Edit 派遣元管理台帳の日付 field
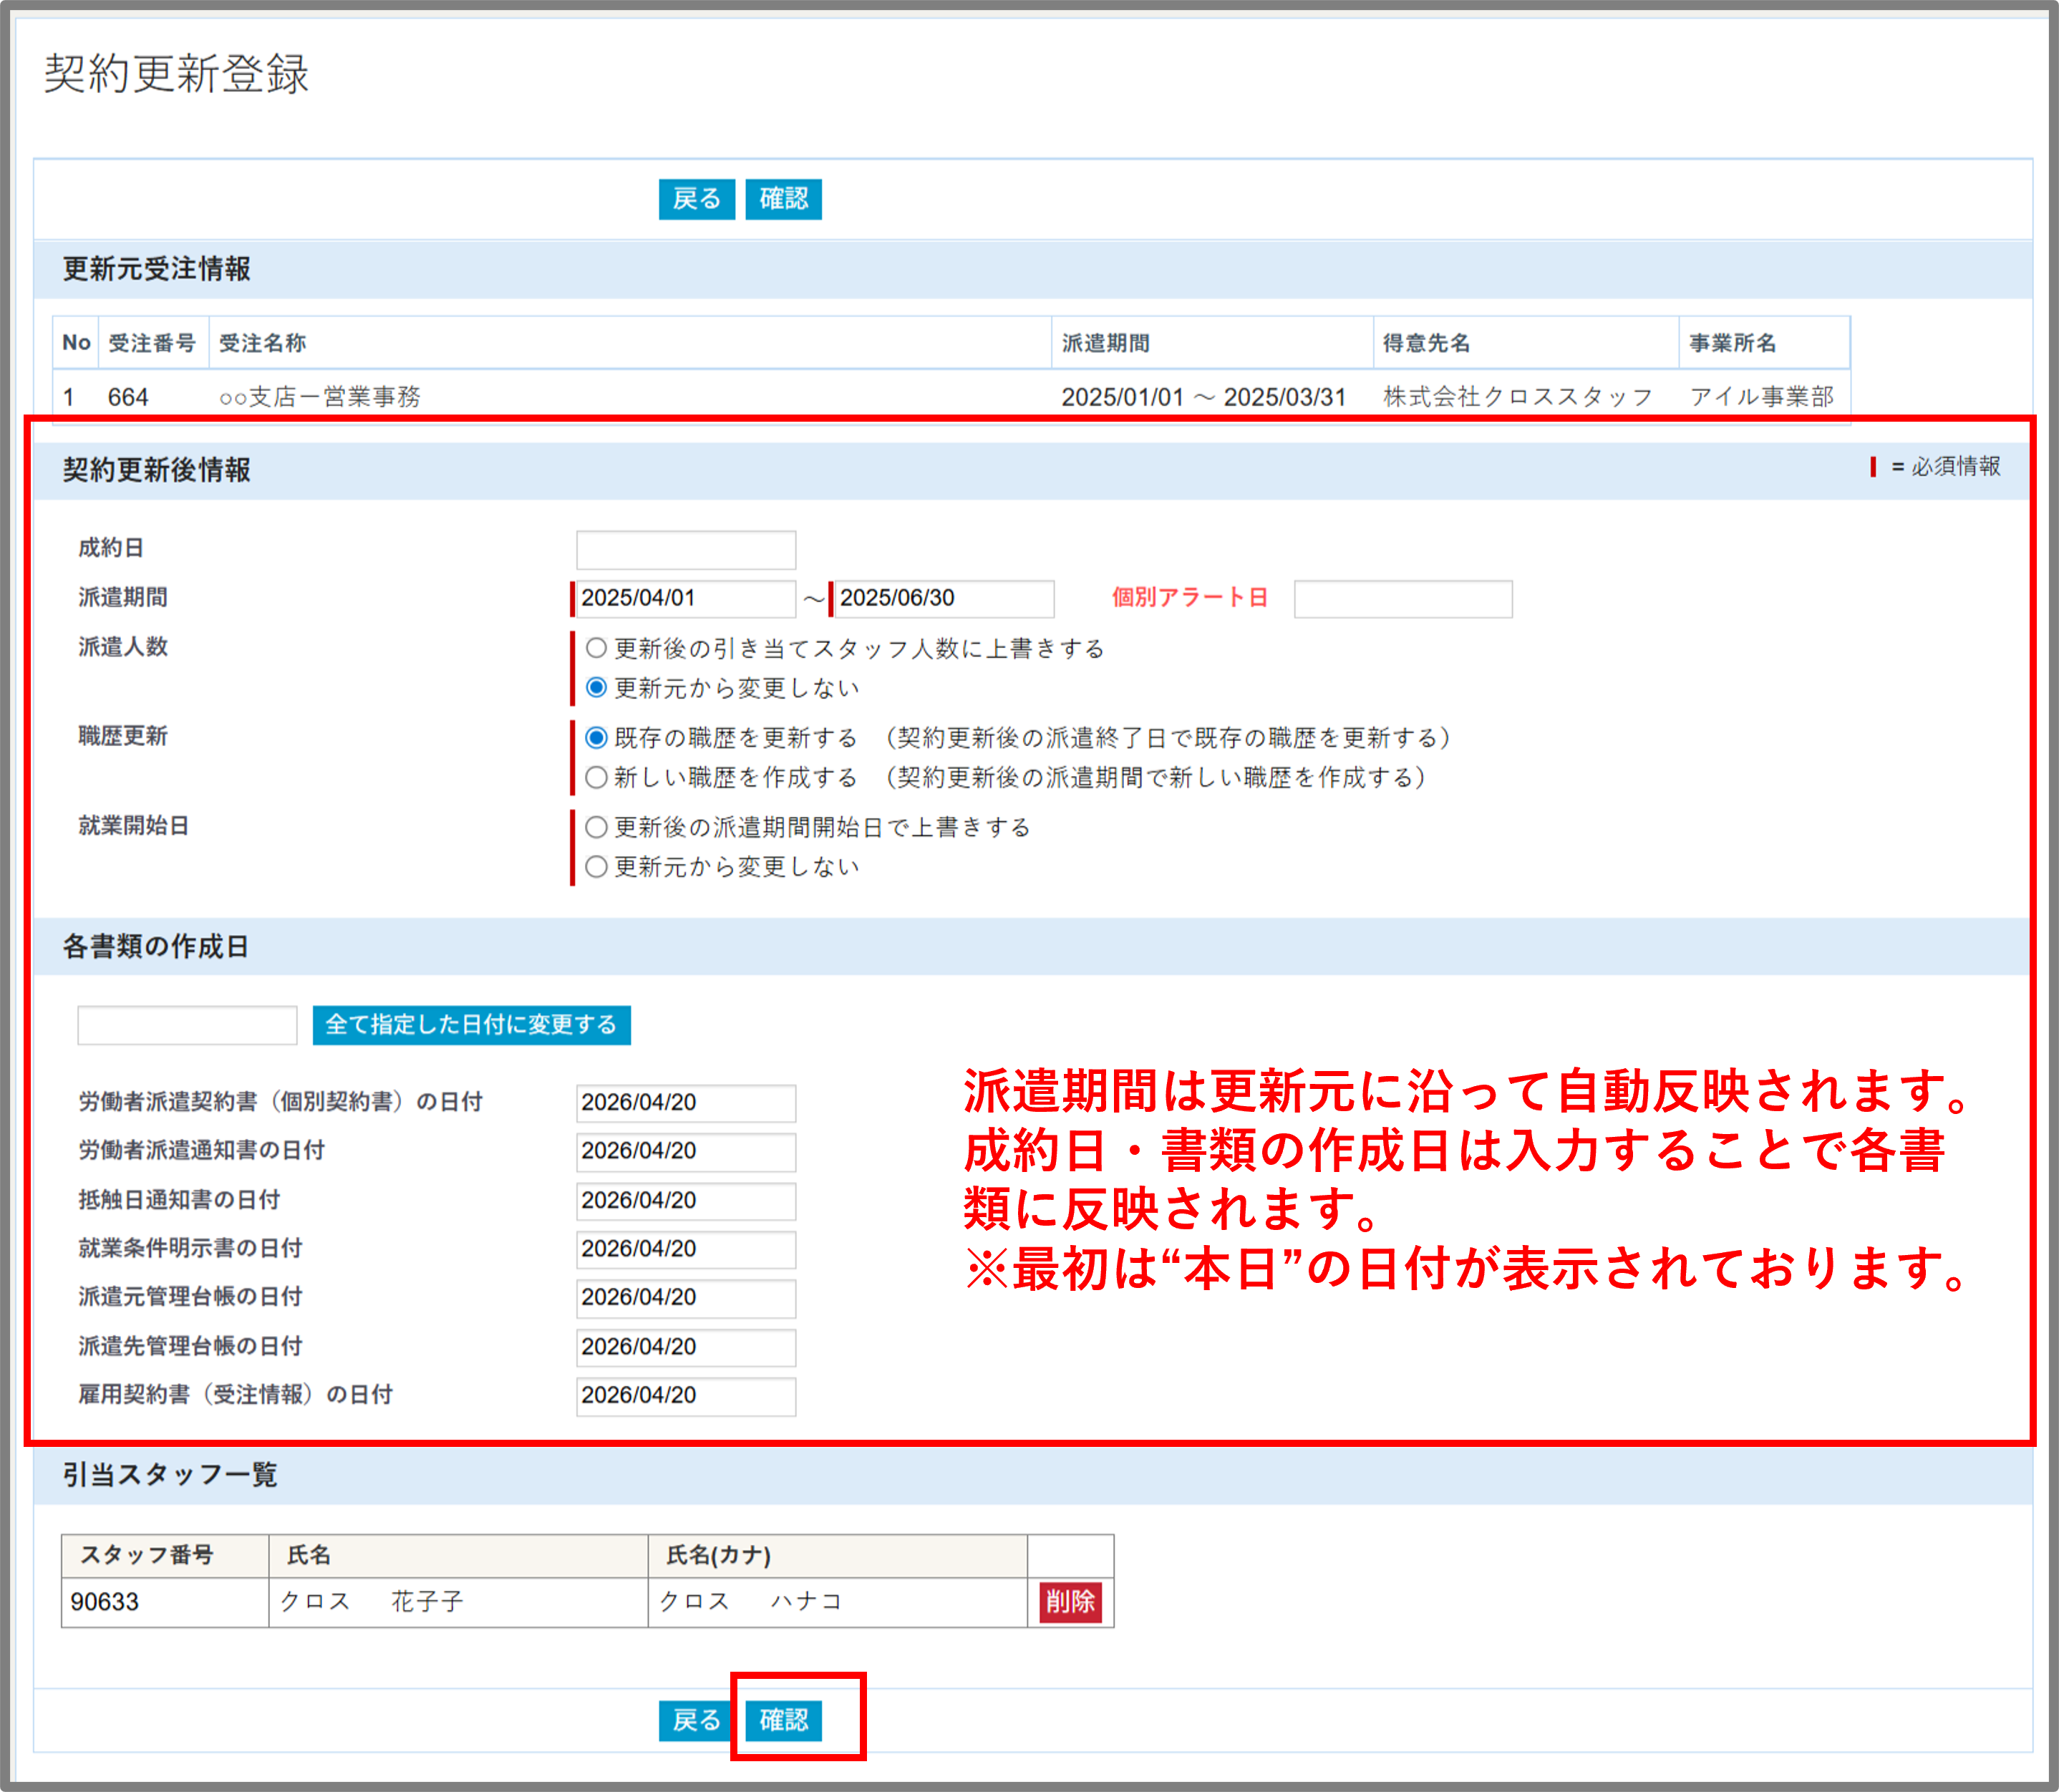Viewport: 2059px width, 1792px height. (686, 1298)
